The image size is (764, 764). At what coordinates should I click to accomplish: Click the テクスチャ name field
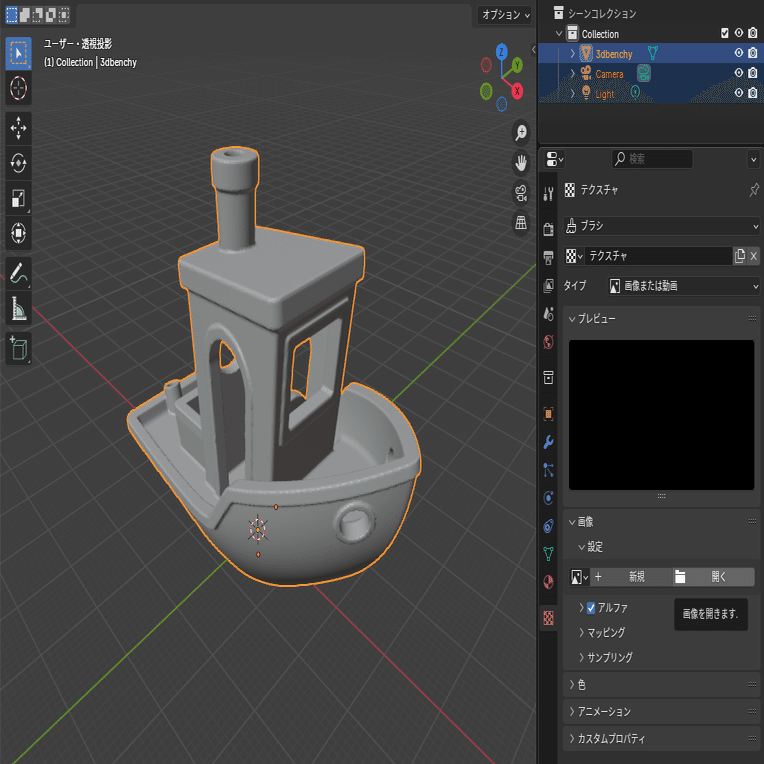pyautogui.click(x=658, y=256)
